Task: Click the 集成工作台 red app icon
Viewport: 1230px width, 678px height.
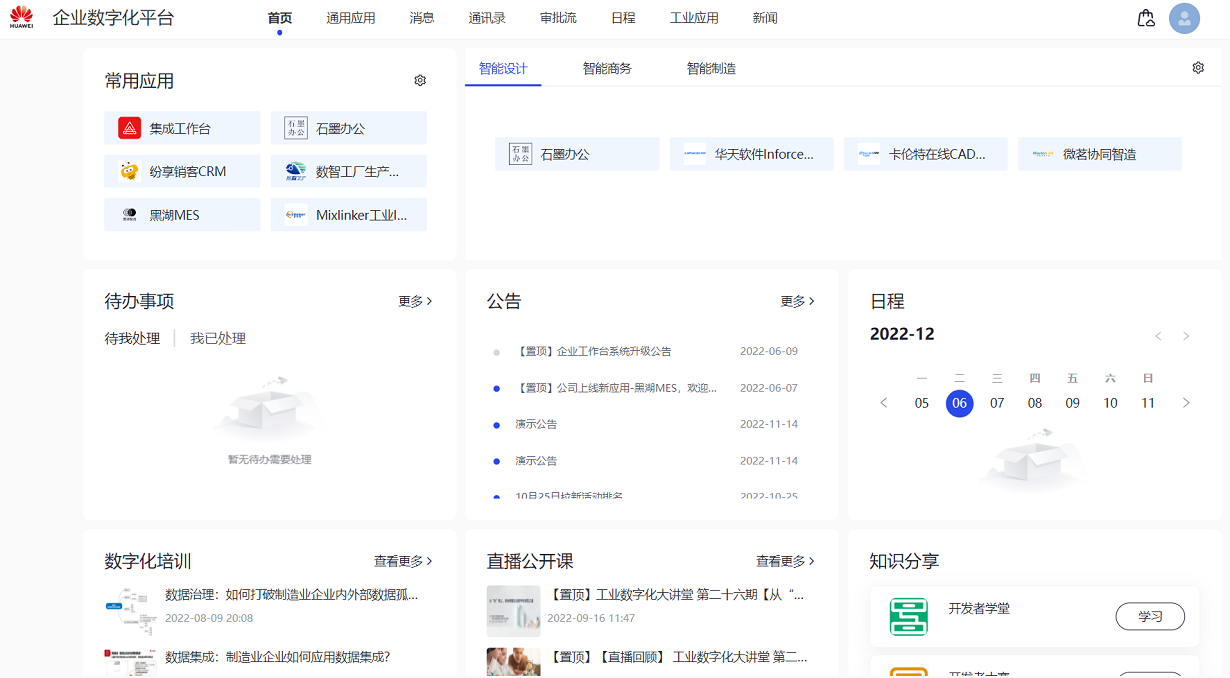Action: pyautogui.click(x=130, y=128)
